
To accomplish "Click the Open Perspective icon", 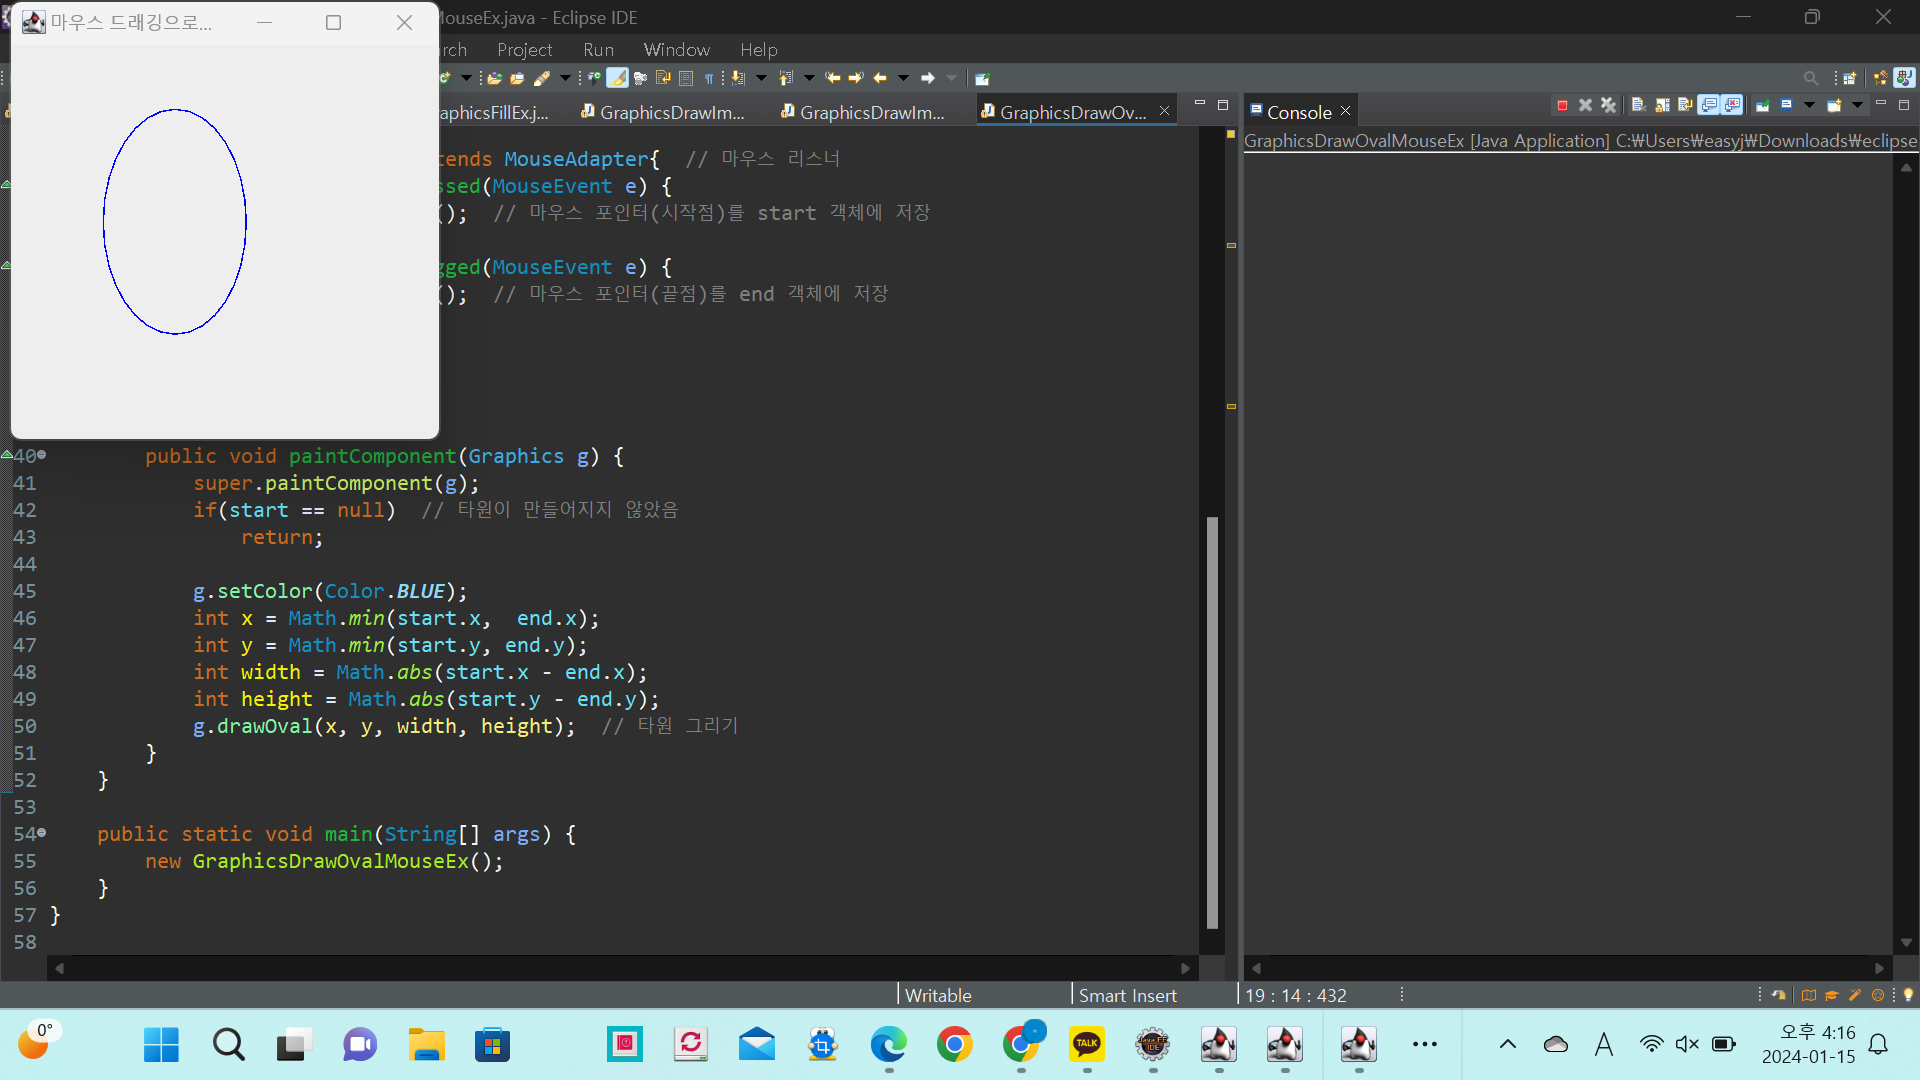I will click(1850, 78).
